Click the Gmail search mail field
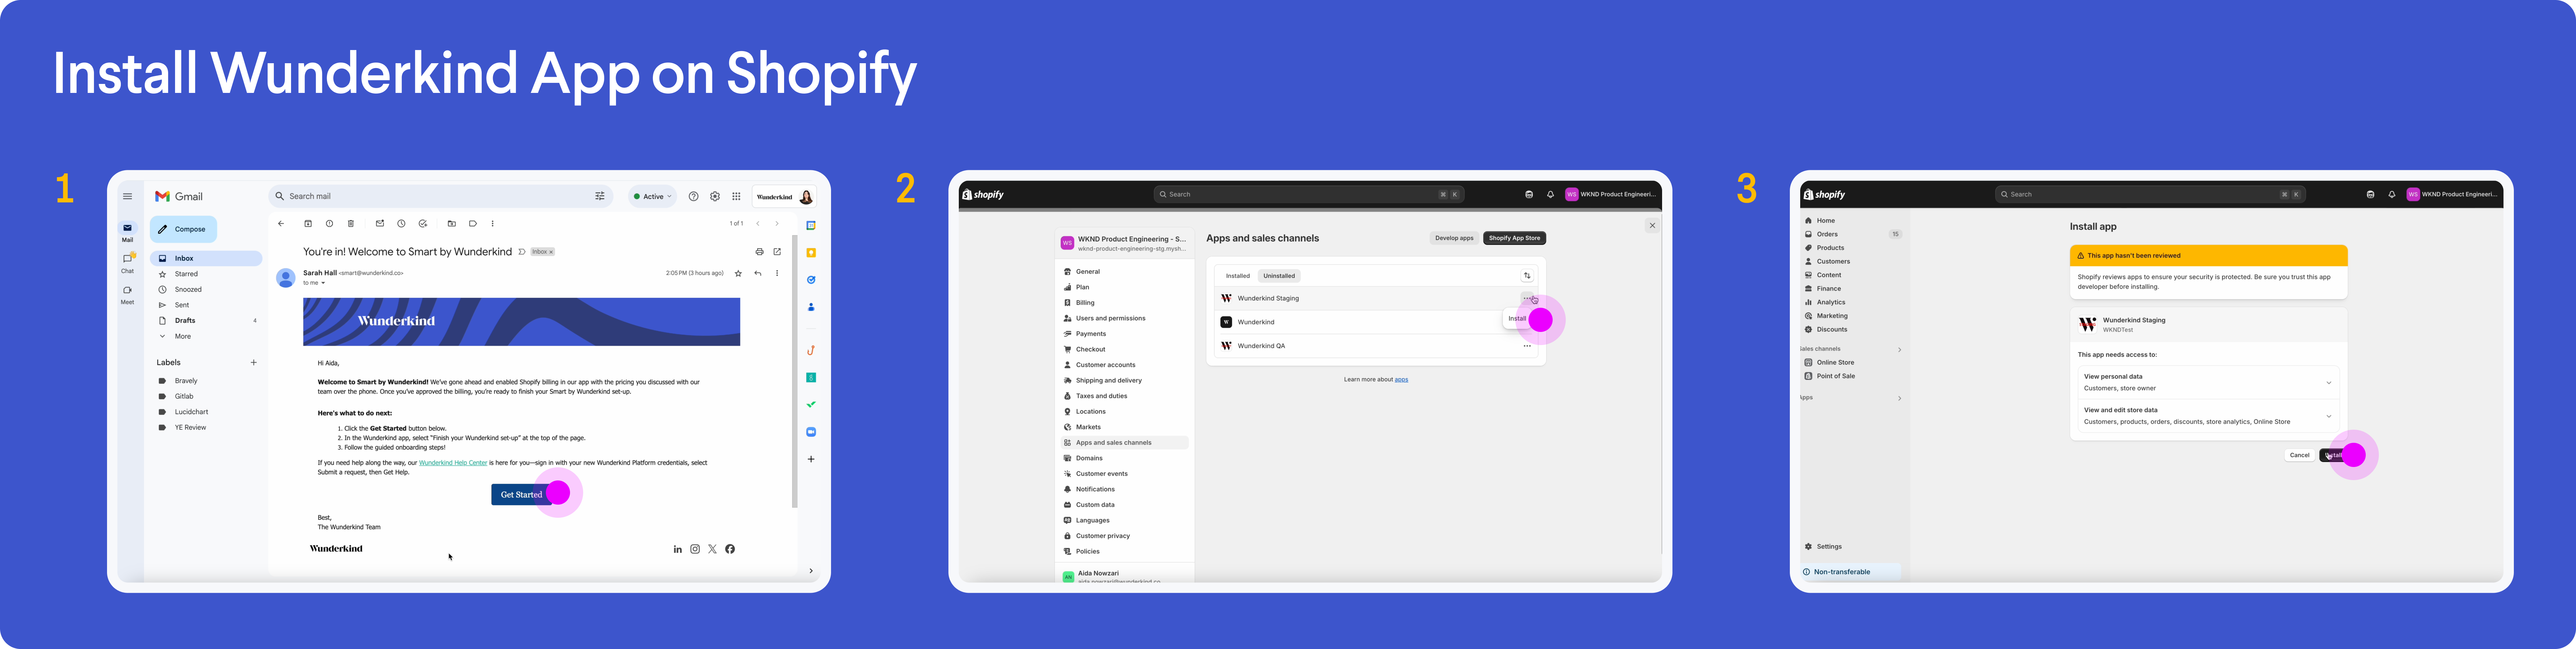The width and height of the screenshot is (2576, 649). pyautogui.click(x=440, y=196)
